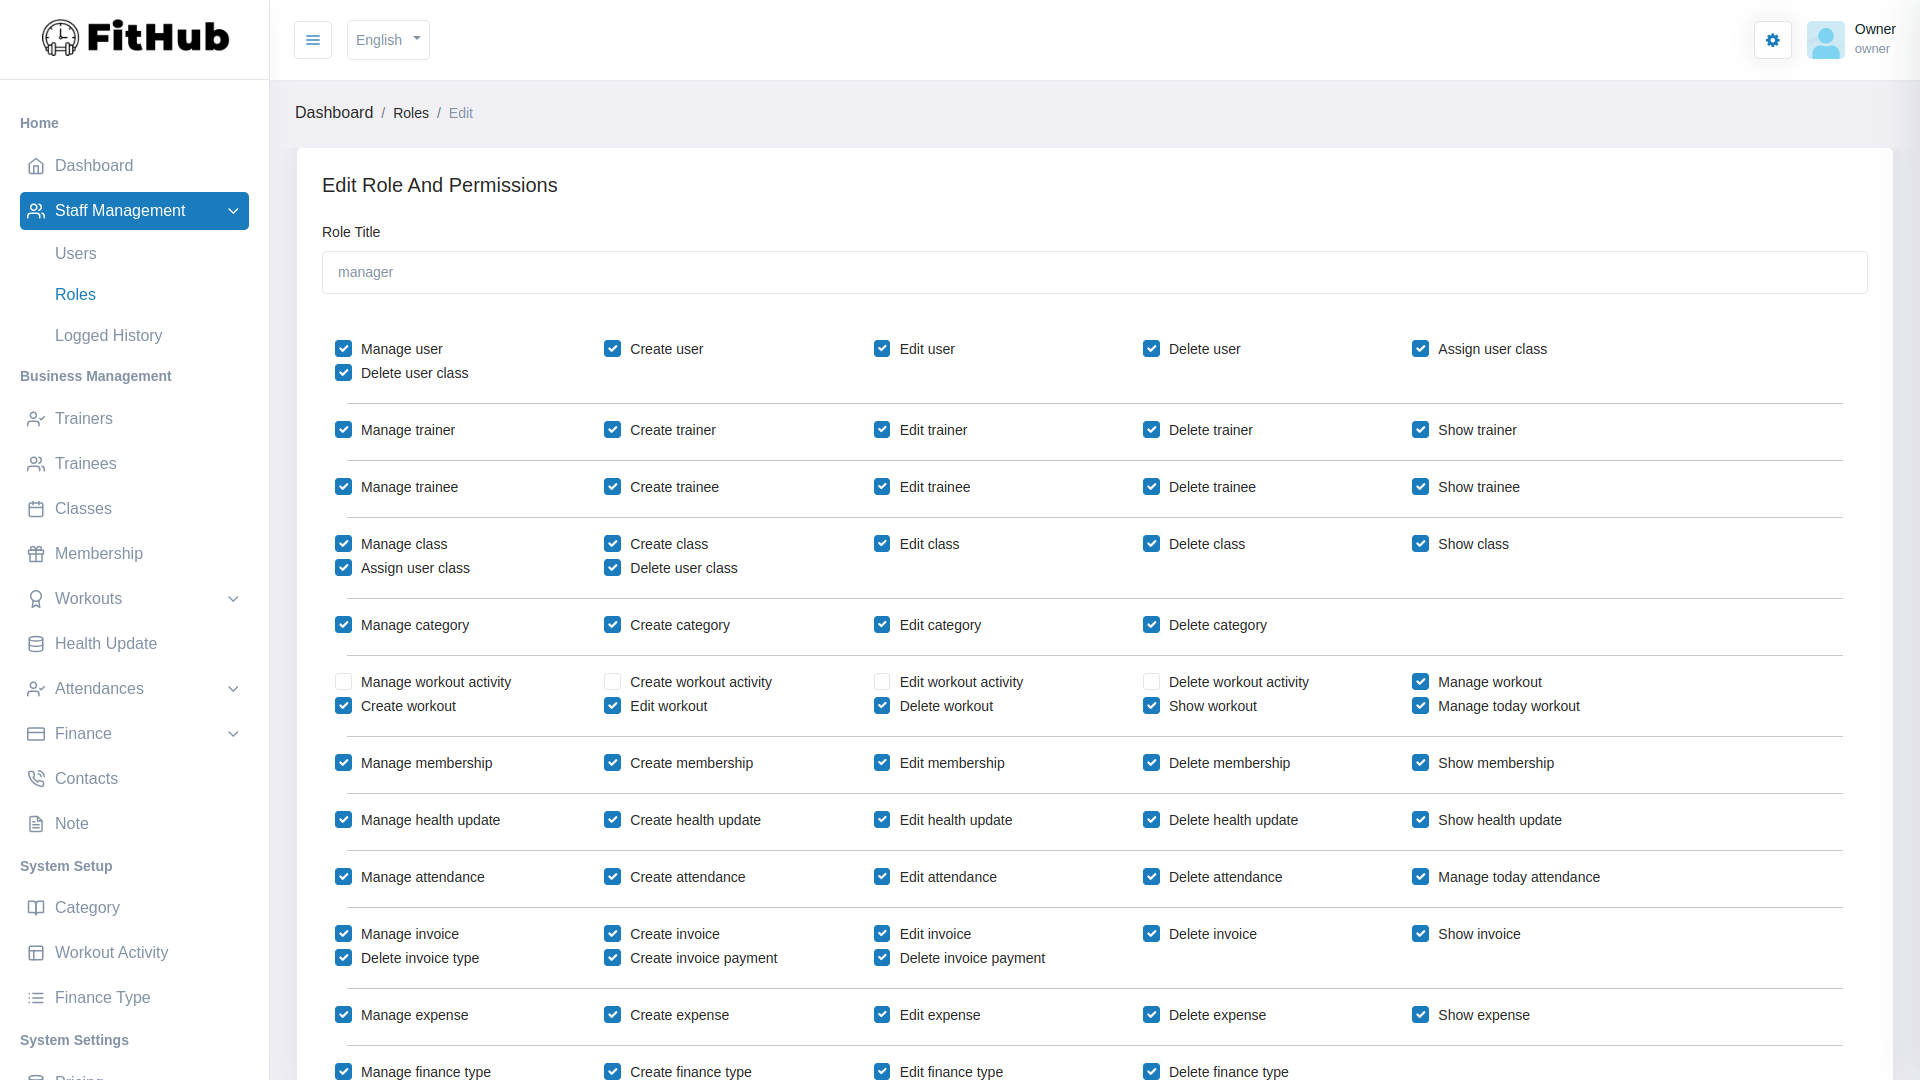Select Users under Staff Management
1920x1080 pixels.
click(76, 254)
